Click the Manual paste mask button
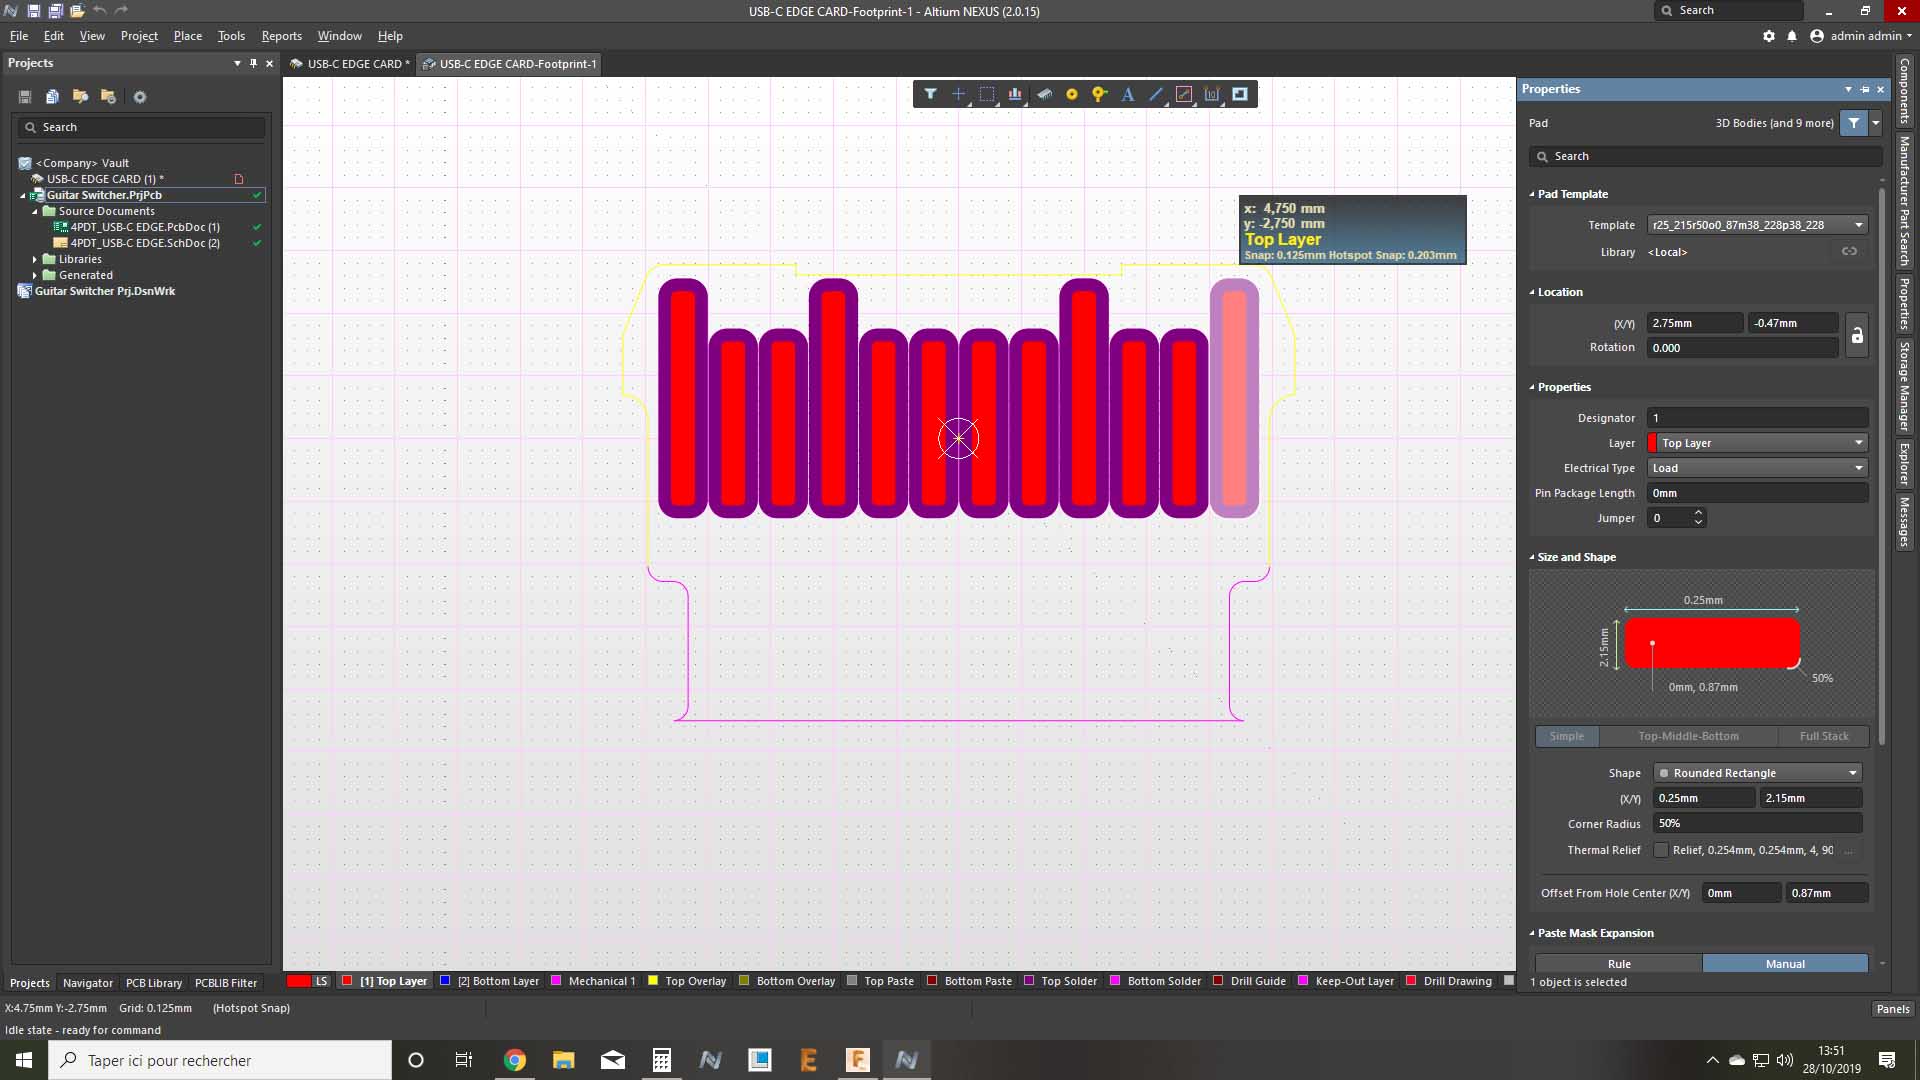 [x=1785, y=964]
